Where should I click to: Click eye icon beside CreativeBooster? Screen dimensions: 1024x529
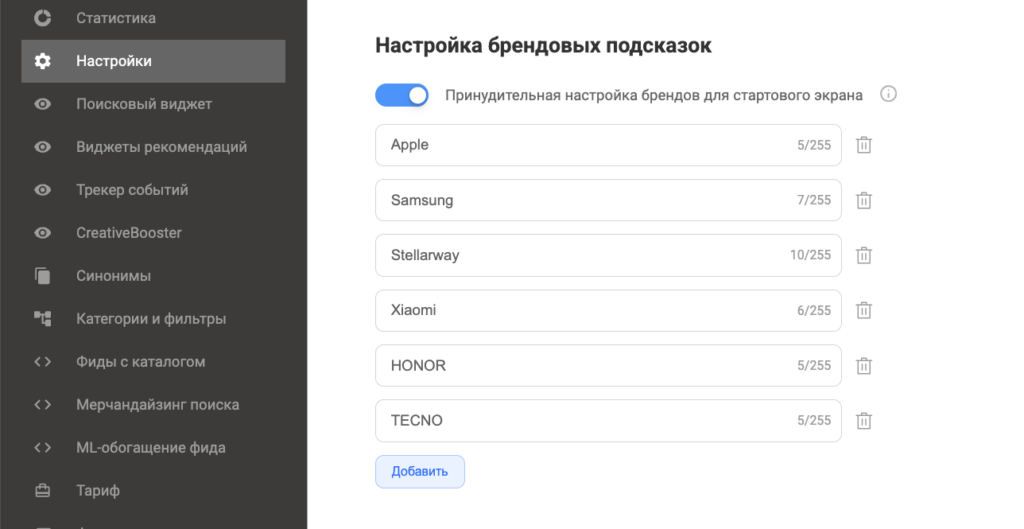(x=42, y=232)
